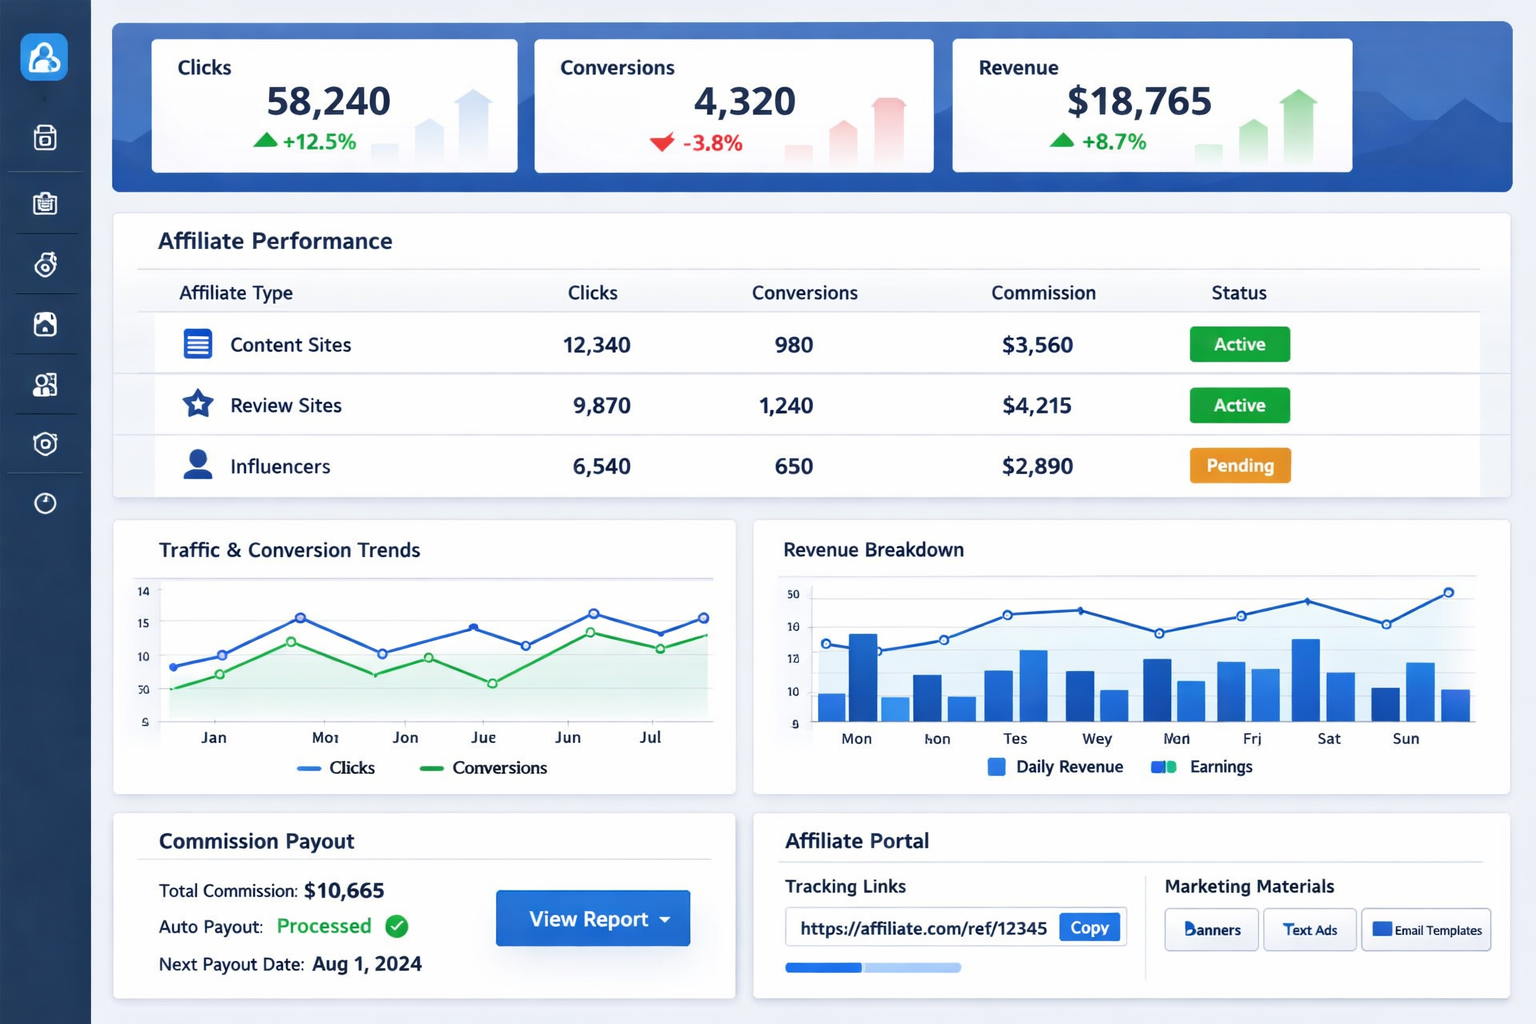Collapse the Revenue Breakdown panel
Viewport: 1536px width, 1024px height.
click(x=873, y=549)
